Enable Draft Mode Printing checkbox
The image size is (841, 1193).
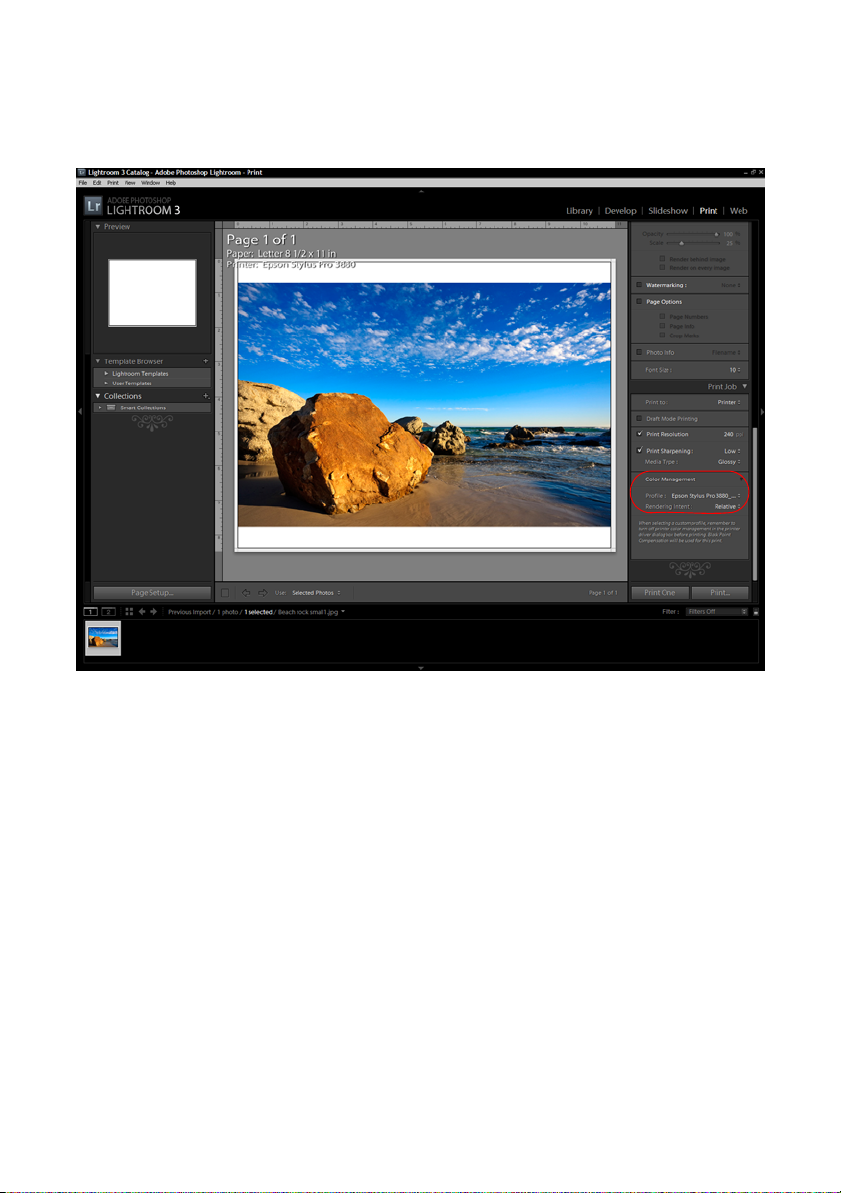[x=639, y=418]
